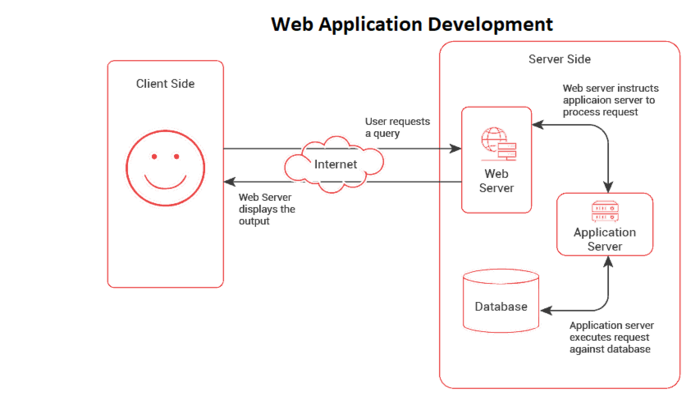The height and width of the screenshot is (400, 700).
Task: Click the smiley face user icon
Action: click(x=165, y=166)
